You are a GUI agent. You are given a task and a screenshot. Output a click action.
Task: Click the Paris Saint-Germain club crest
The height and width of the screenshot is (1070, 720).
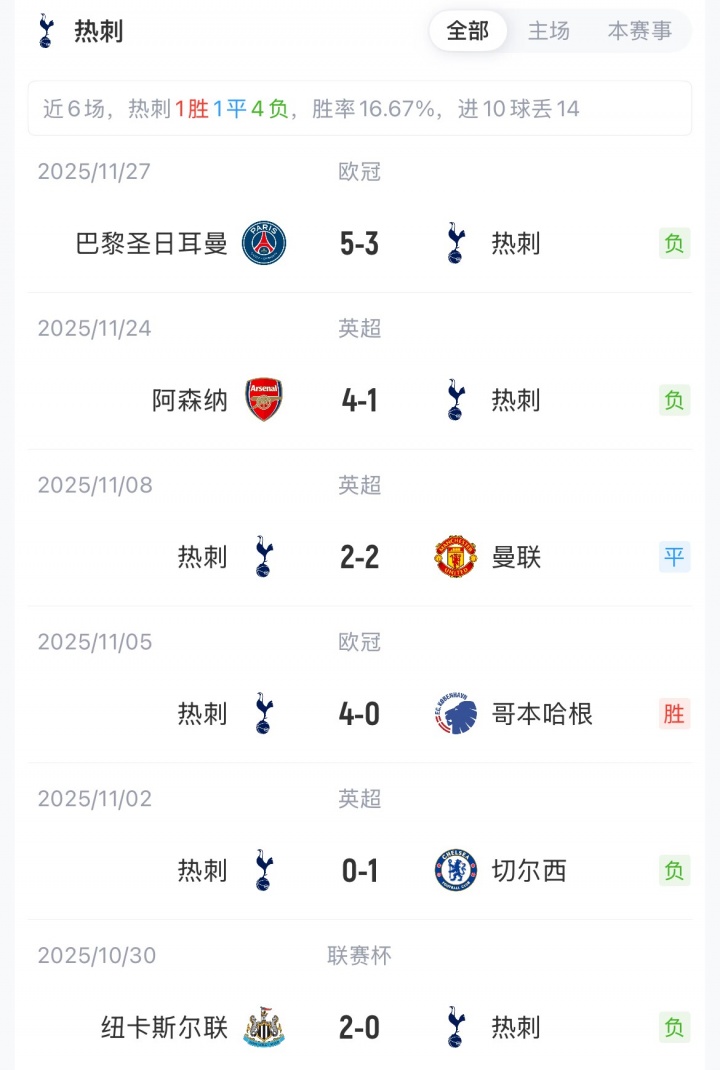click(264, 244)
